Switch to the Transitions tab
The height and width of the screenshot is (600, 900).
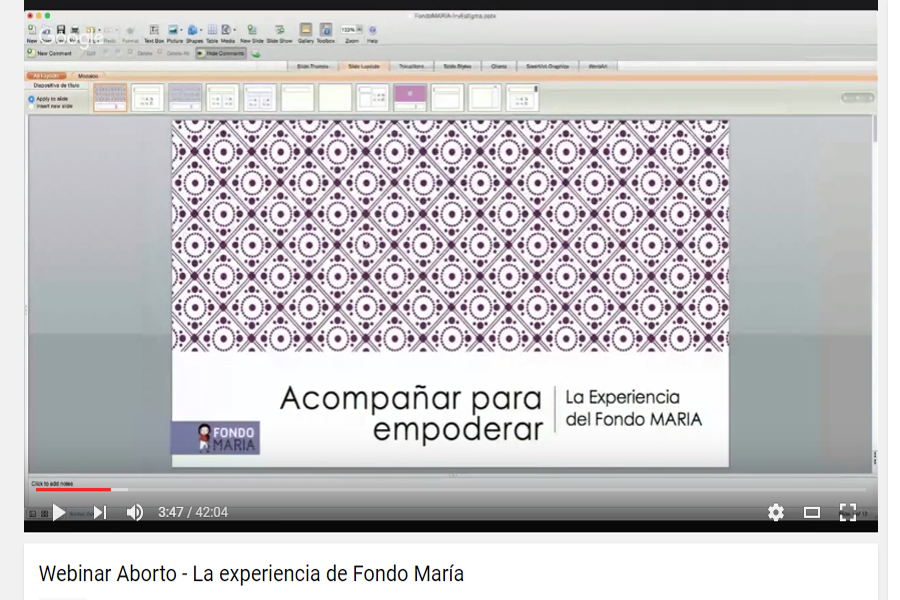(410, 66)
